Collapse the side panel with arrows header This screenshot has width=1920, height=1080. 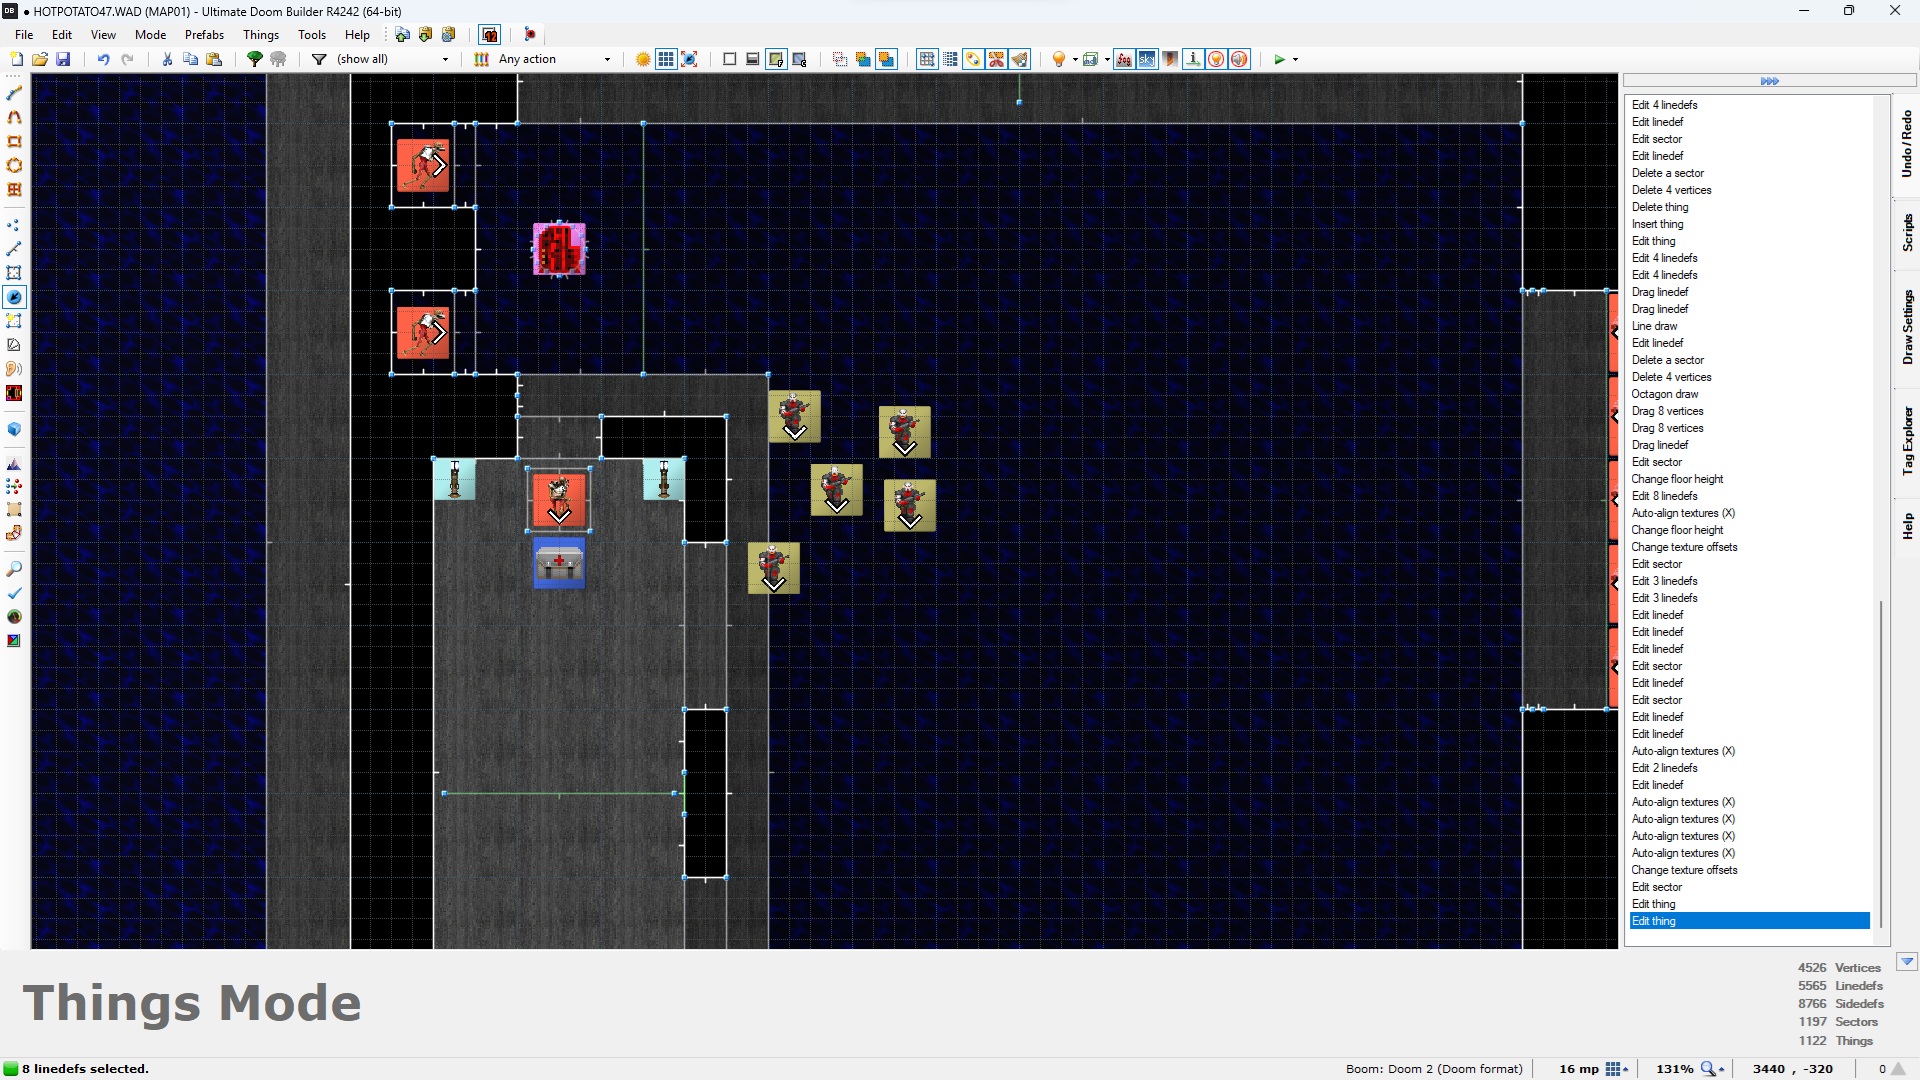click(1769, 81)
